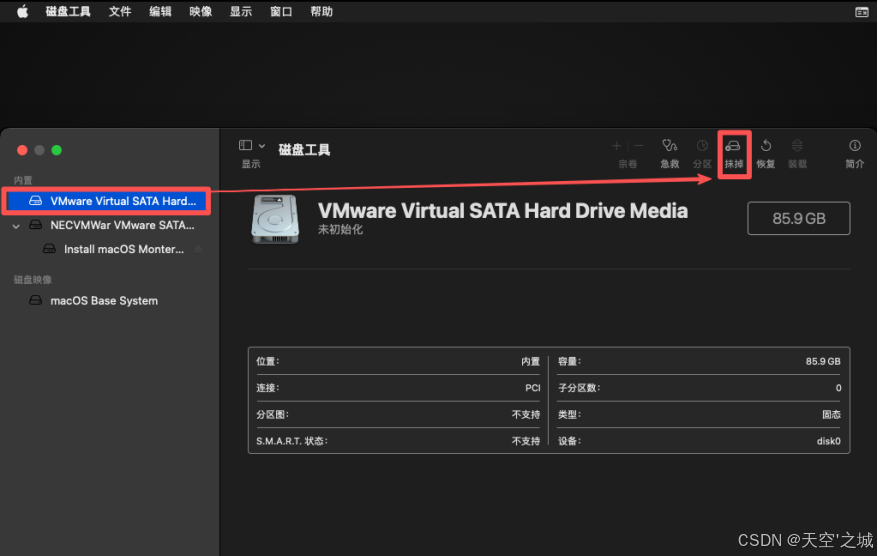878x556 pixels.
Task: Open the 显示 view options chevron
Action: click(261, 146)
